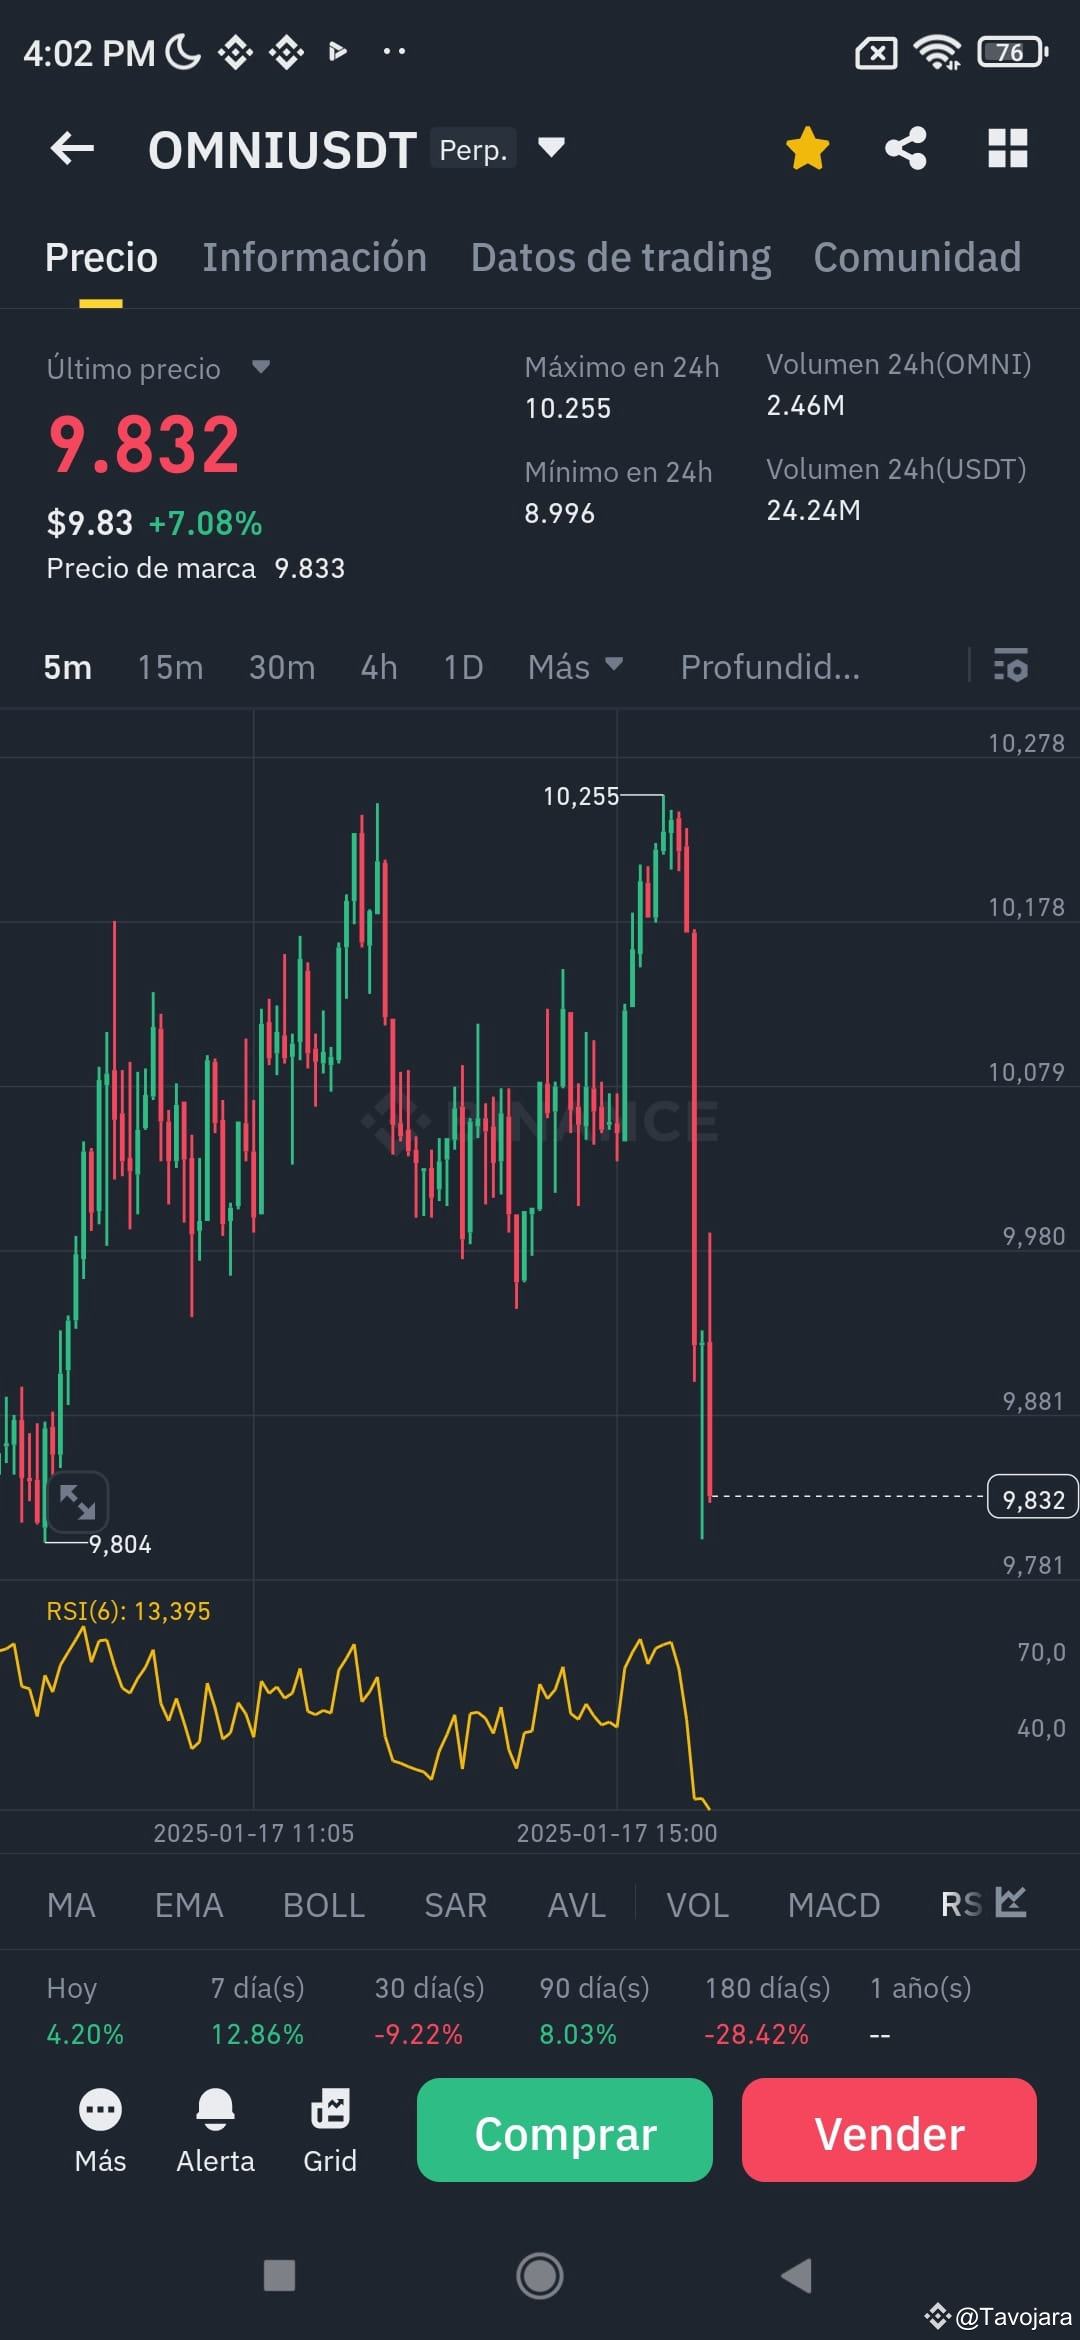
Task: Toggle the MACD sub-indicator
Action: [834, 1905]
